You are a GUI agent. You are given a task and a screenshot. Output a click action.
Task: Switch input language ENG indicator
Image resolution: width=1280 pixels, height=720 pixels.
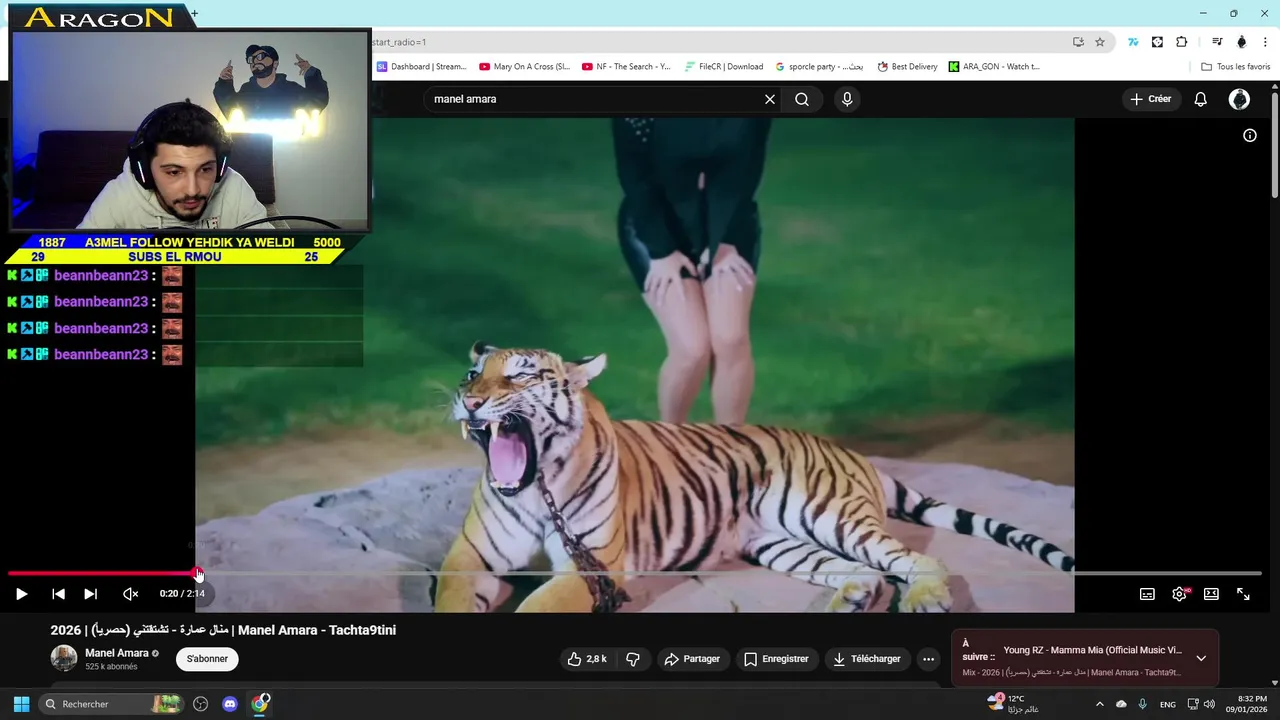tap(1167, 704)
